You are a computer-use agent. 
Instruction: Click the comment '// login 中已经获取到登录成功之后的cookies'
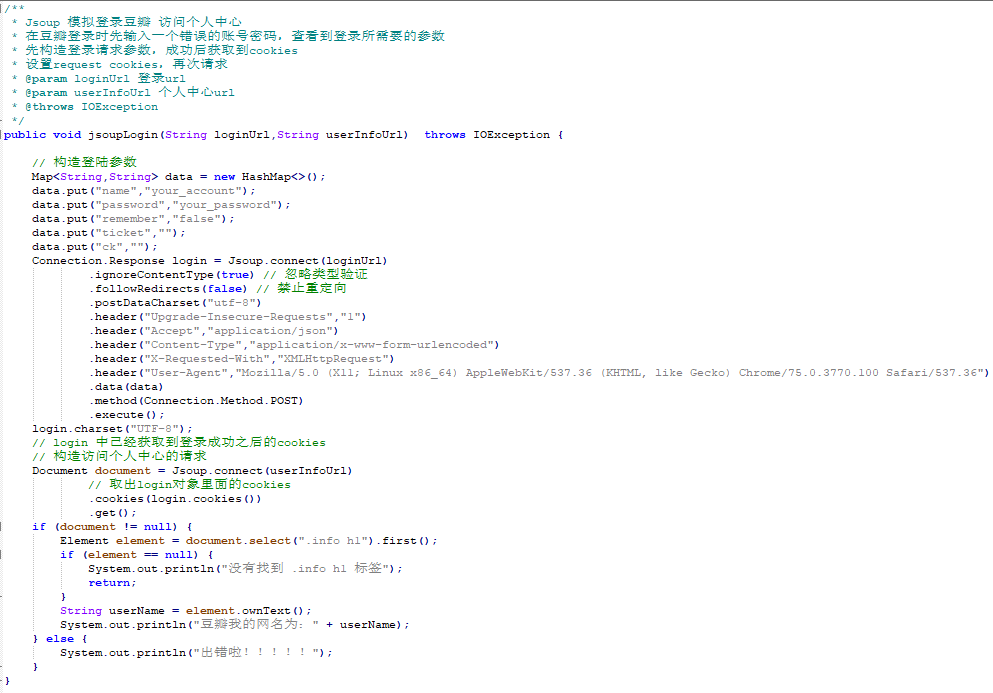point(179,442)
